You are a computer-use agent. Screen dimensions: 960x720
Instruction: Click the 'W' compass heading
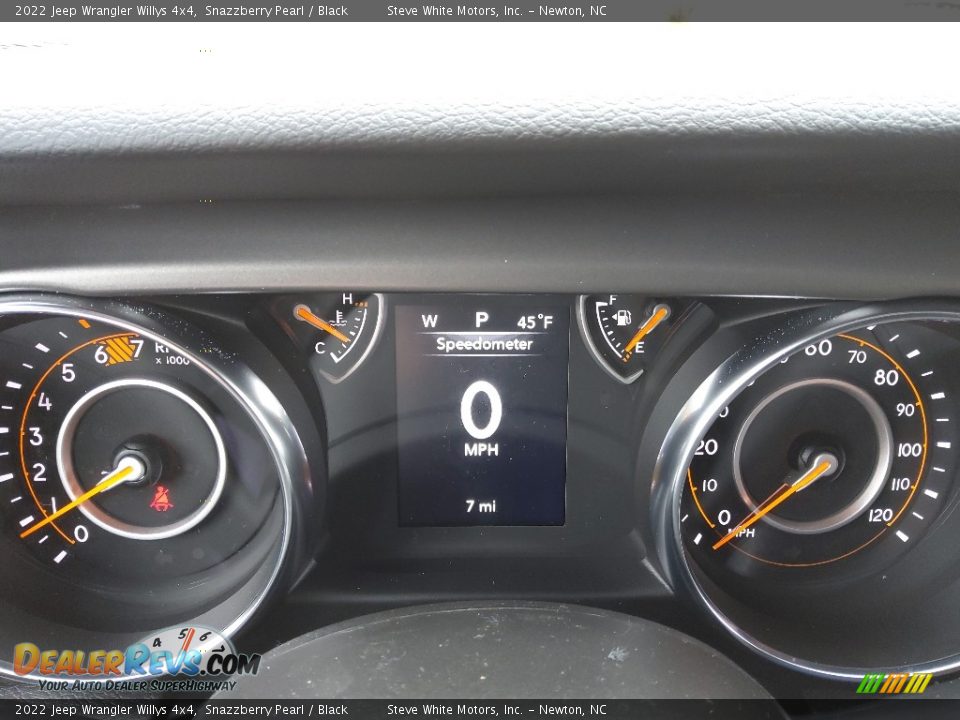point(429,321)
